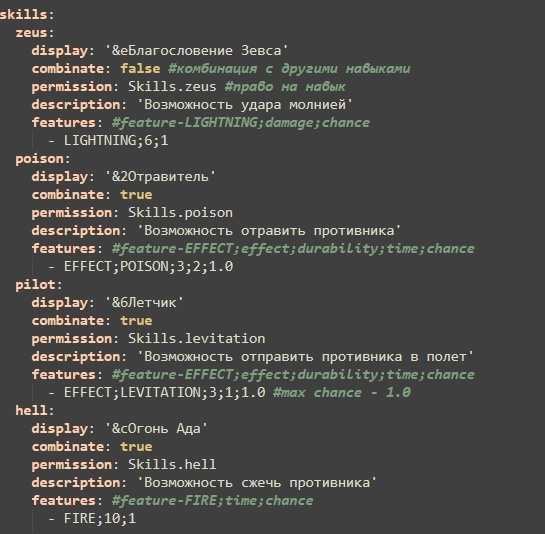This screenshot has width=545, height=534.
Task: Click the '#max chance - 1.0' comment
Action: tap(342, 393)
